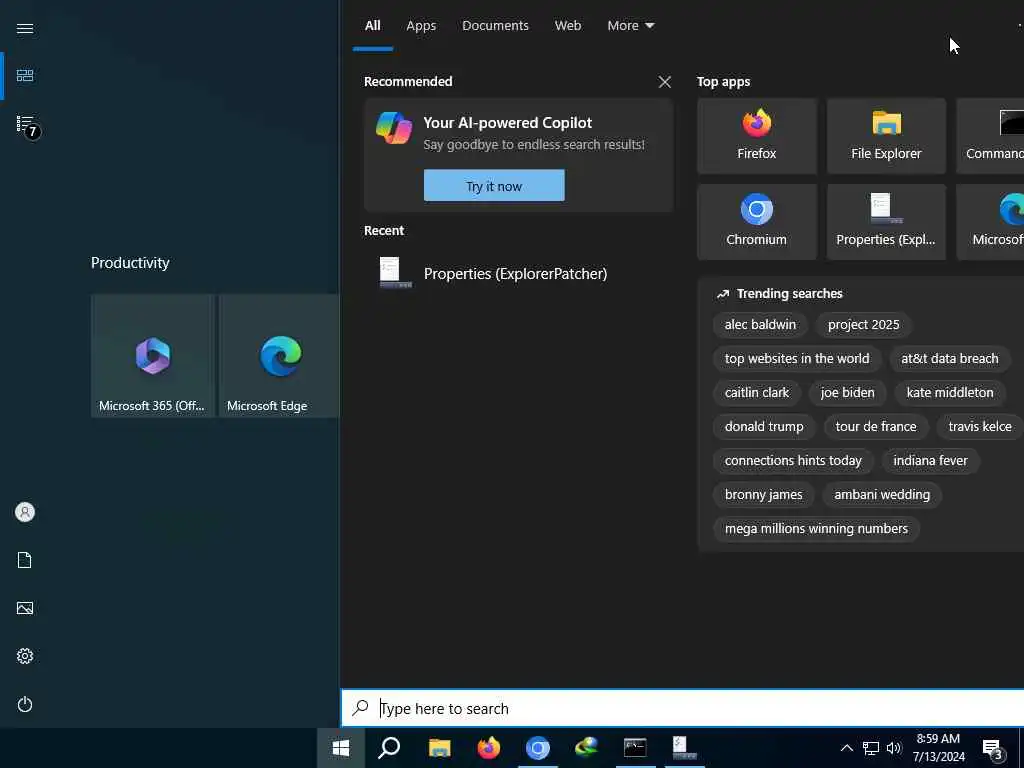This screenshot has width=1024, height=768.
Task: Search trending term alec baldwin
Action: pos(760,325)
